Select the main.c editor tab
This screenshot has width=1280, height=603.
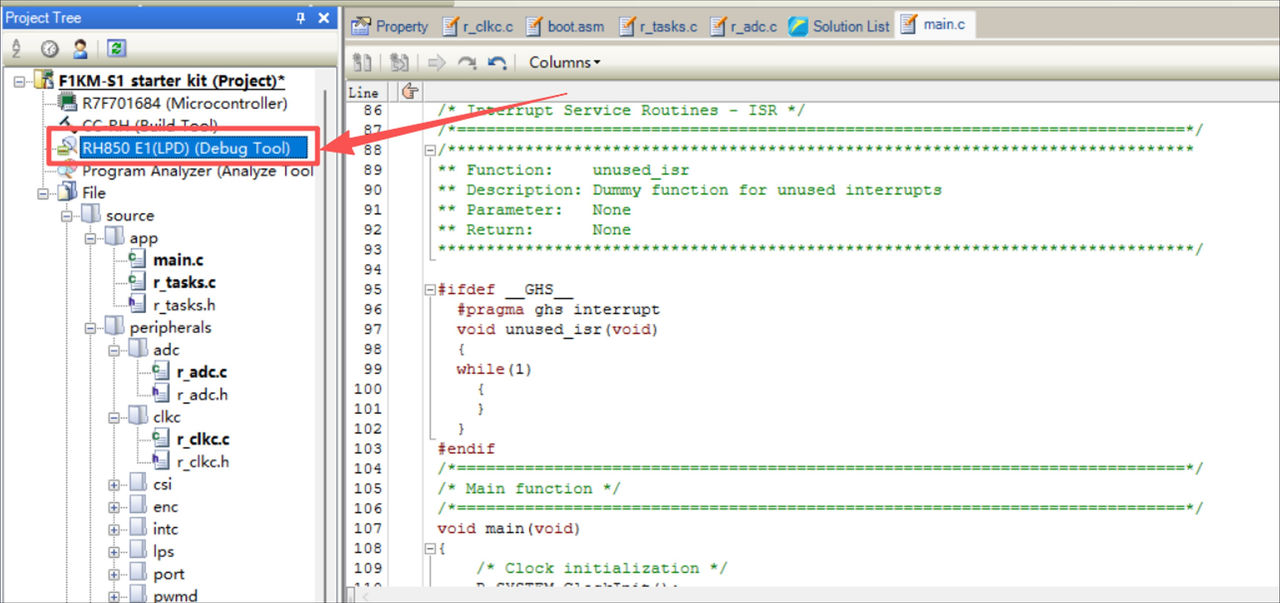click(x=934, y=25)
